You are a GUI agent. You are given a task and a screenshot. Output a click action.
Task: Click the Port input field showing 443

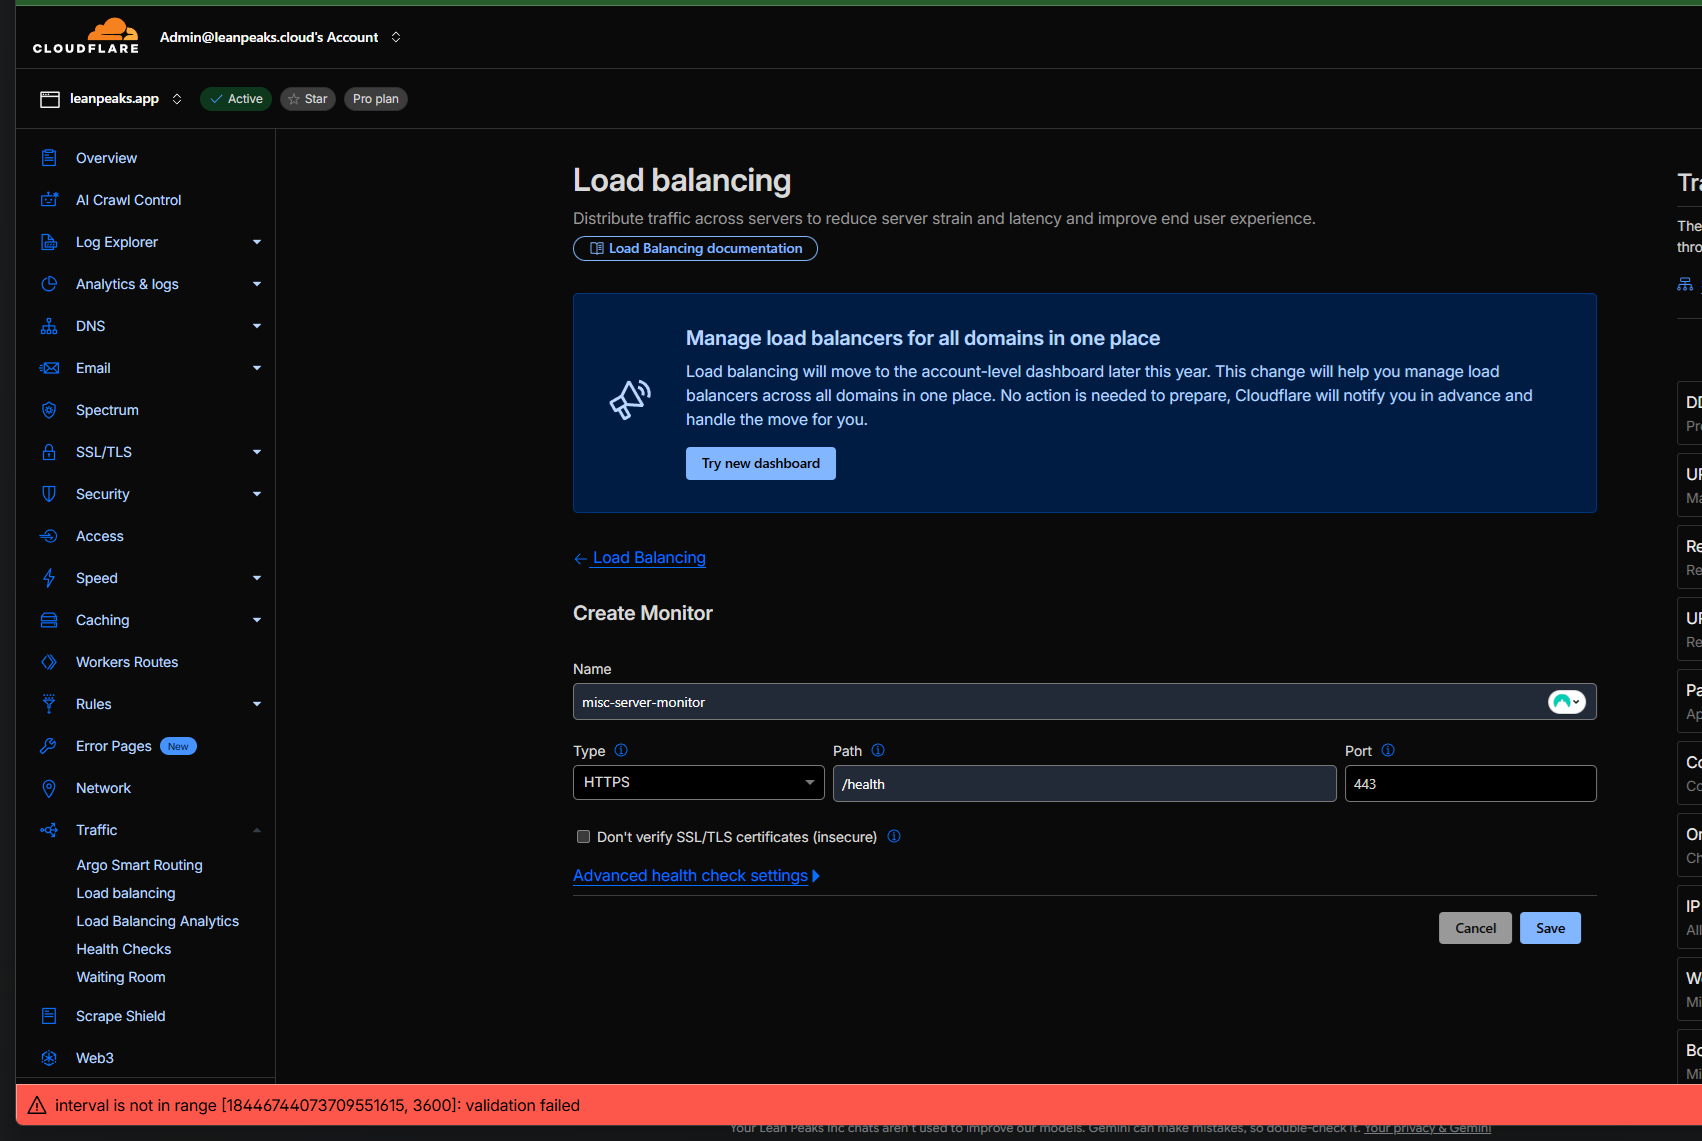coord(1470,783)
